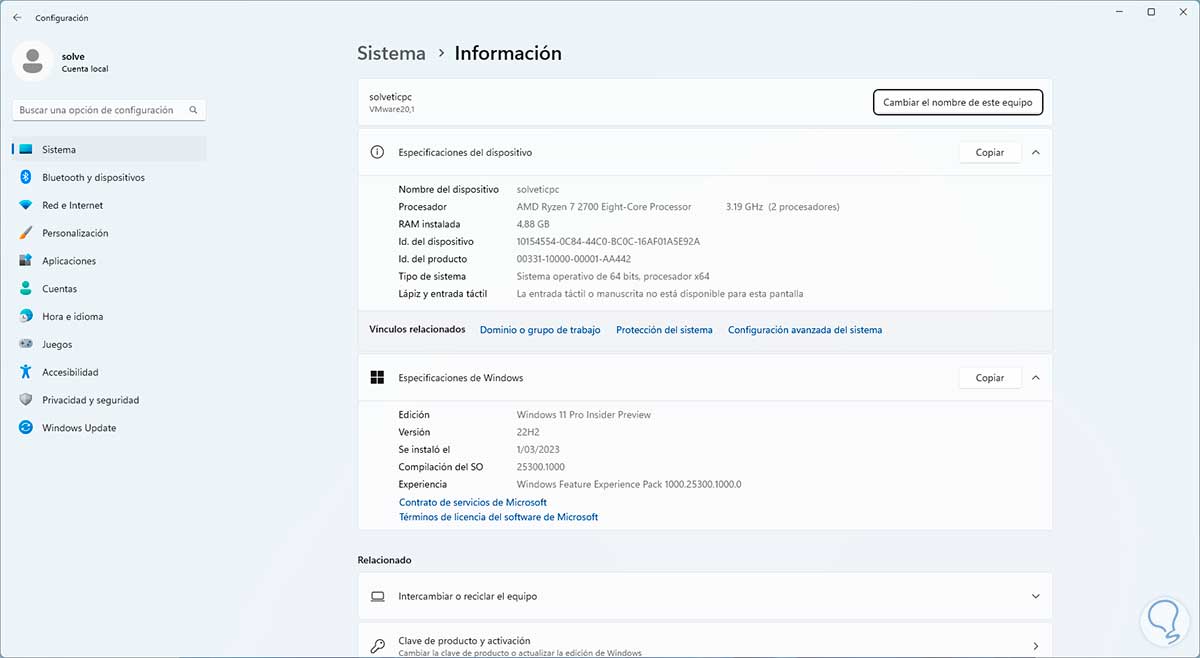This screenshot has width=1200, height=658.
Task: Select Cuentas menu label
Action: [59, 289]
